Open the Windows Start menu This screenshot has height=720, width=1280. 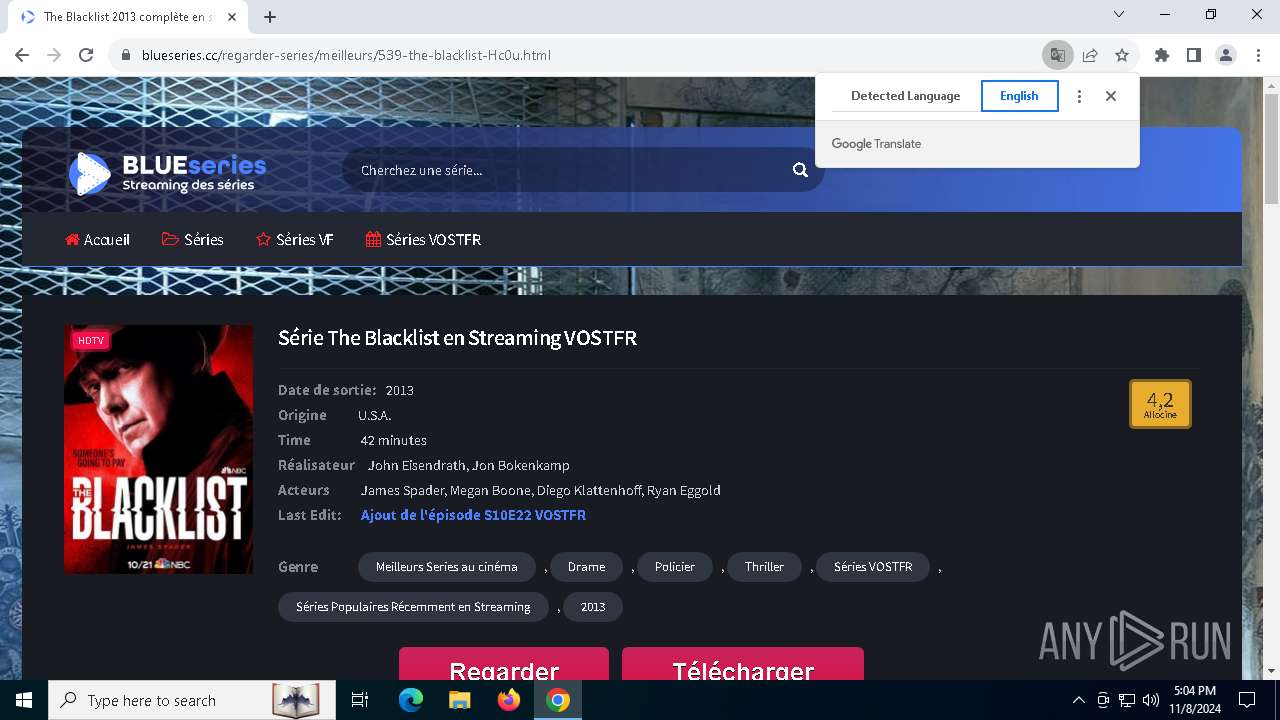pyautogui.click(x=24, y=700)
